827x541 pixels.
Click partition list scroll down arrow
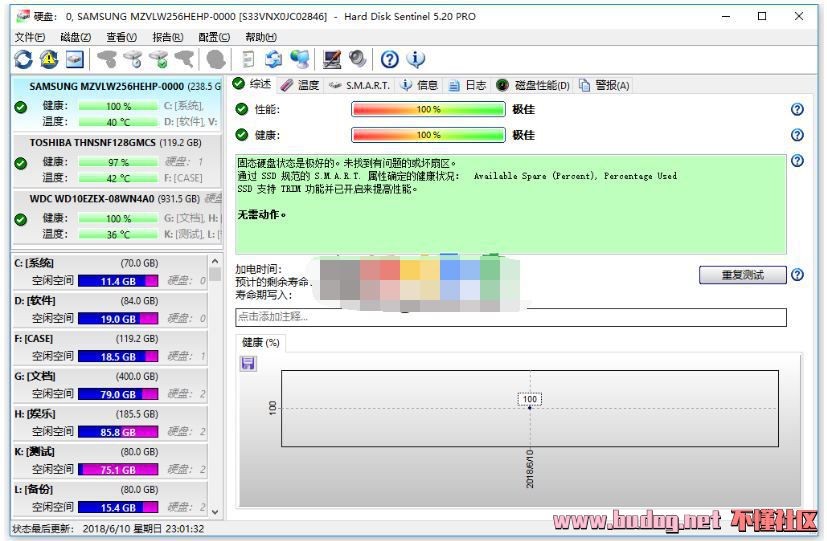point(215,511)
